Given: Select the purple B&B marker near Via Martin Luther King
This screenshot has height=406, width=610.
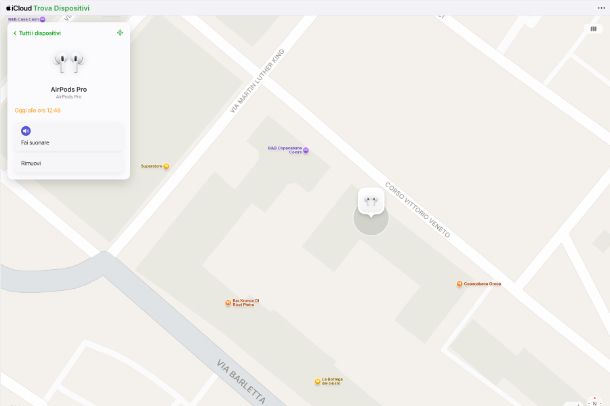Looking at the screenshot, I should click(306, 150).
